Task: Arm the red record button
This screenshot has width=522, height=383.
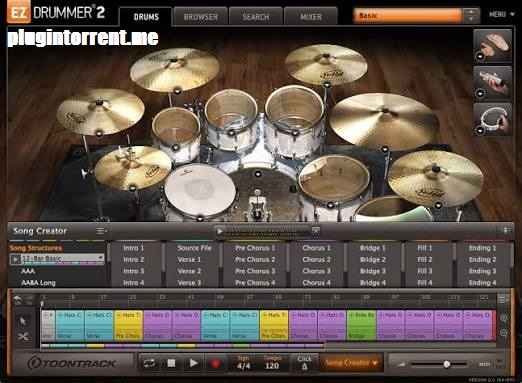Action: (x=216, y=363)
